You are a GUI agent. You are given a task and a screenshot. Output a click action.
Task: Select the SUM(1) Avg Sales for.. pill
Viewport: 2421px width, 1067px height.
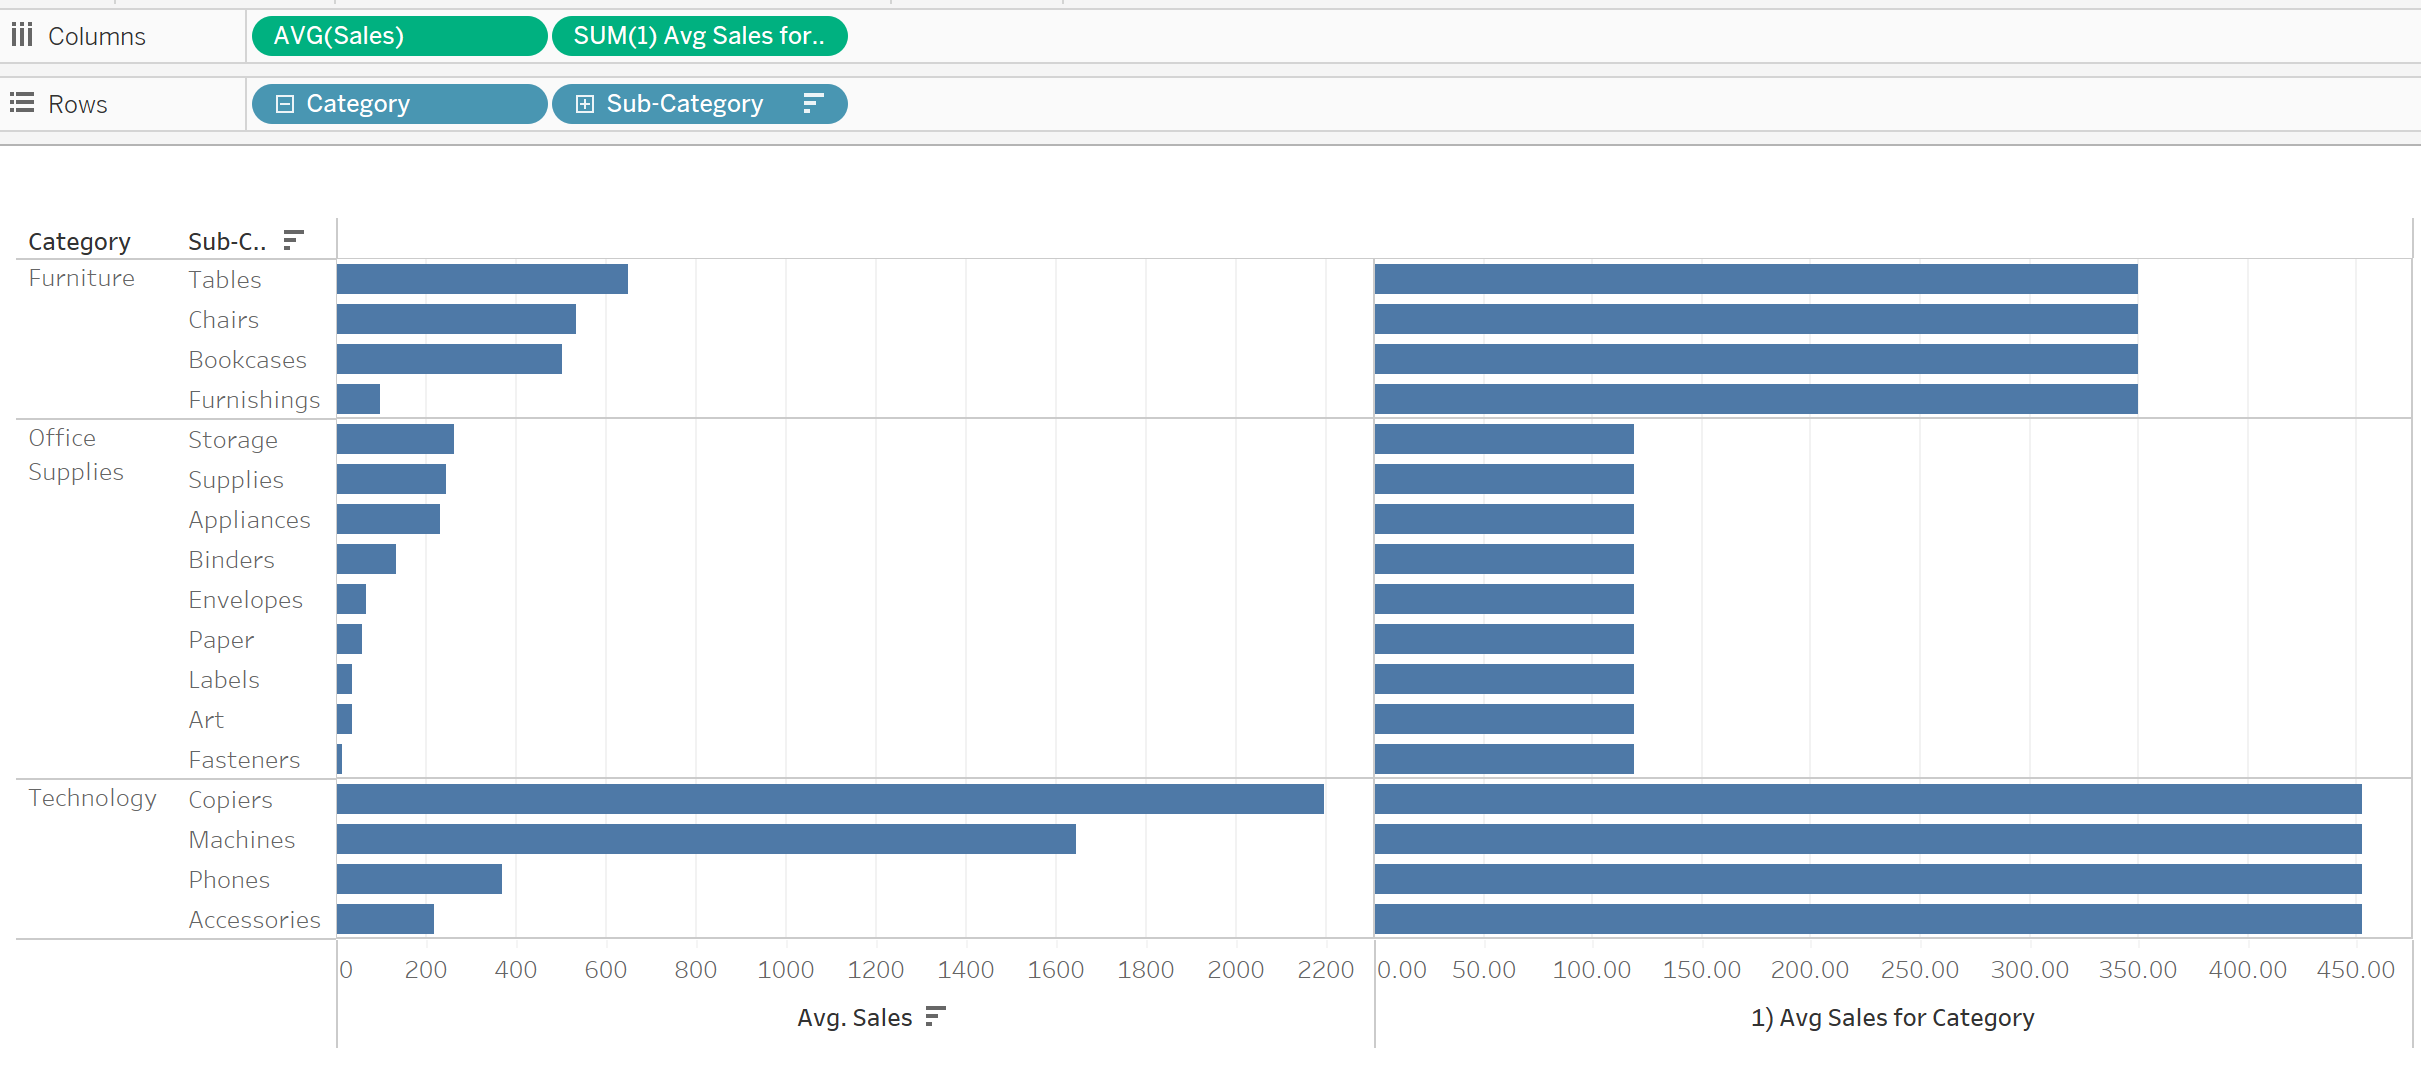pos(699,36)
